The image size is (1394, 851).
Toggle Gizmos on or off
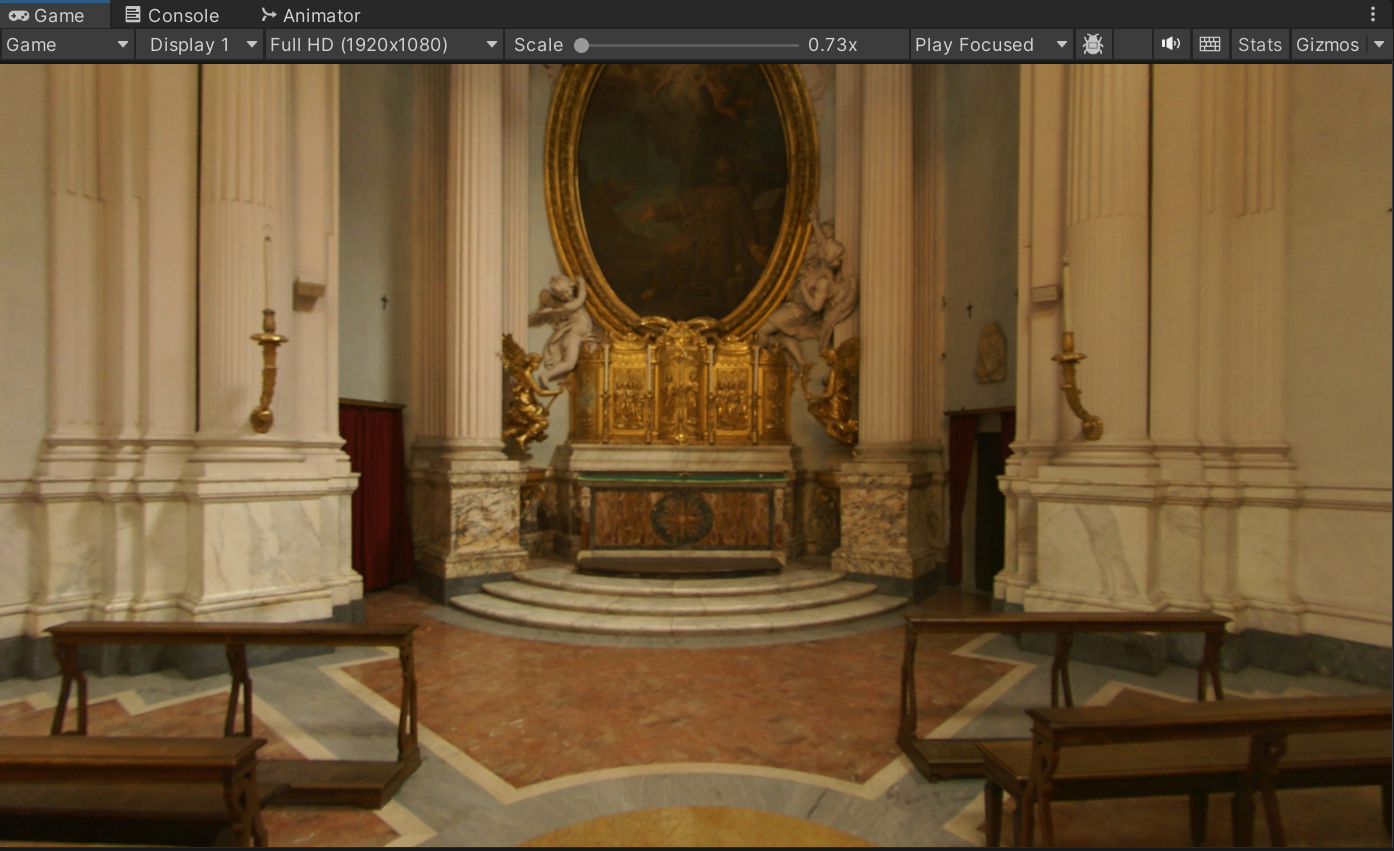click(1327, 45)
